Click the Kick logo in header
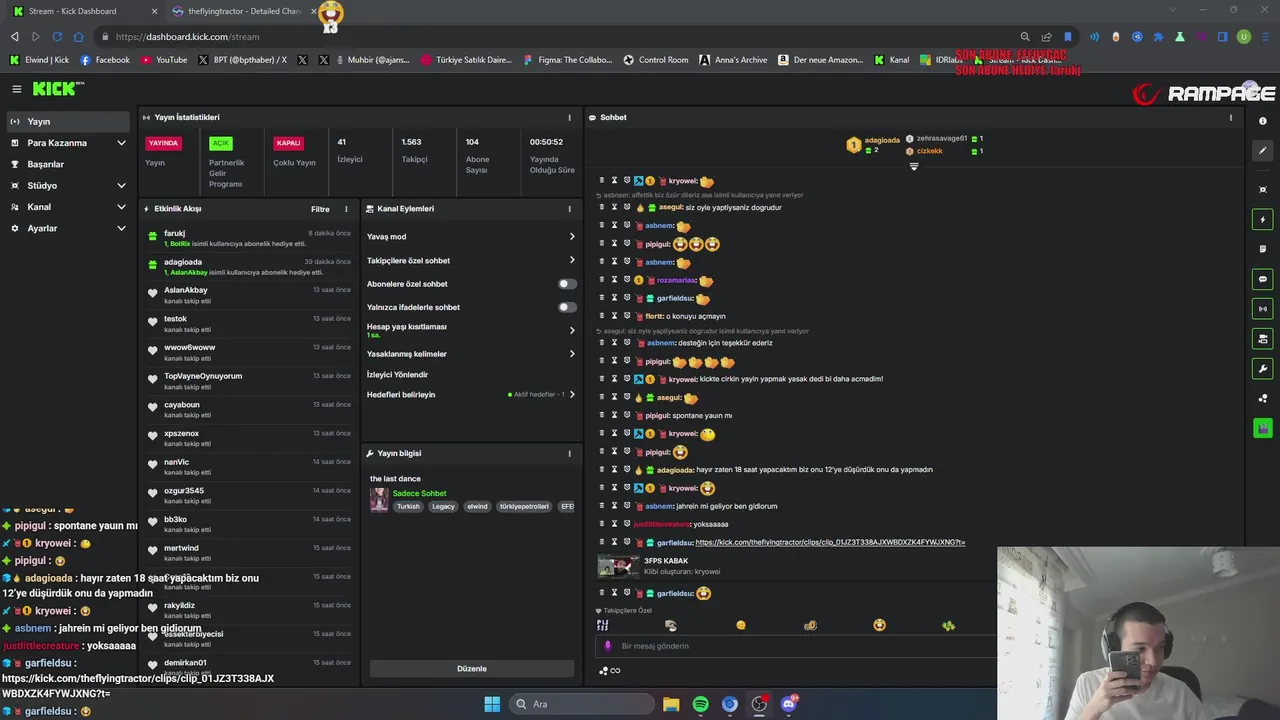 click(58, 89)
